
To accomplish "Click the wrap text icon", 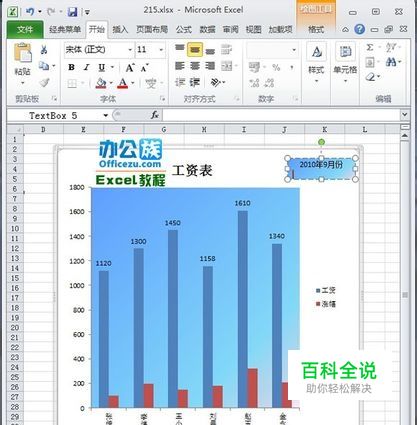I will (x=227, y=50).
